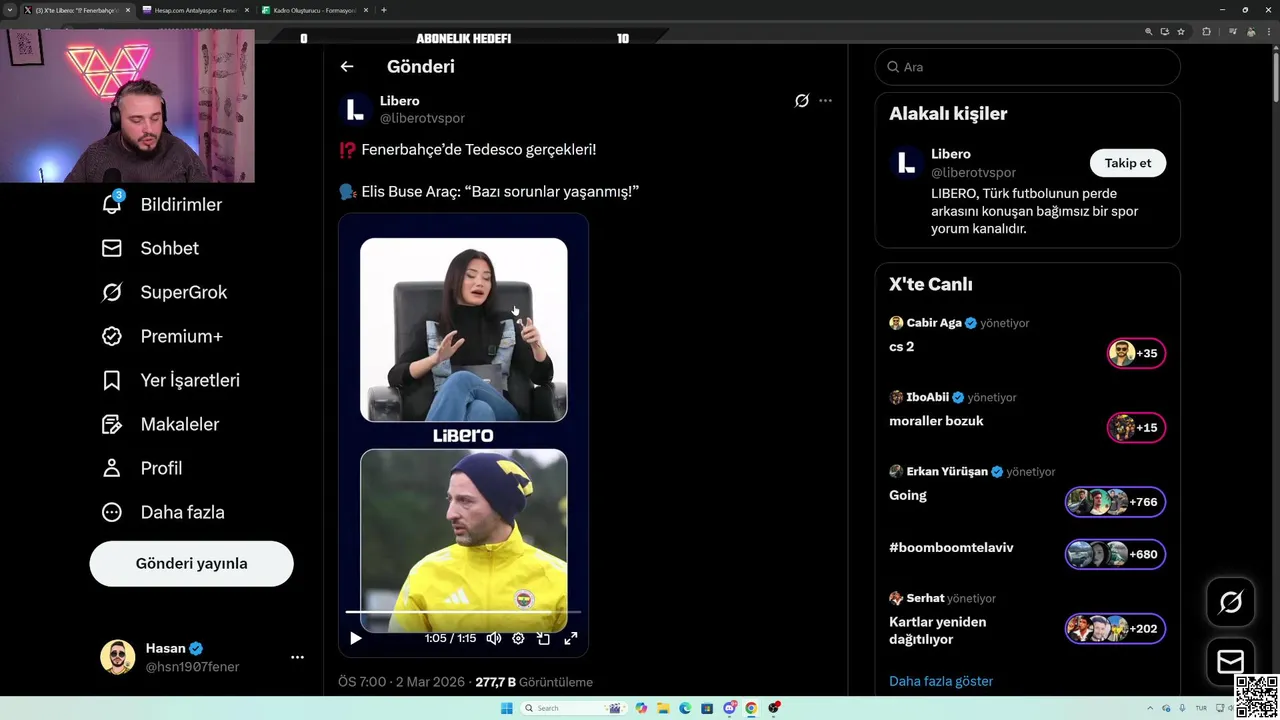Image resolution: width=1280 pixels, height=720 pixels.
Task: Open the TUR language indicator in tray
Action: click(1201, 708)
